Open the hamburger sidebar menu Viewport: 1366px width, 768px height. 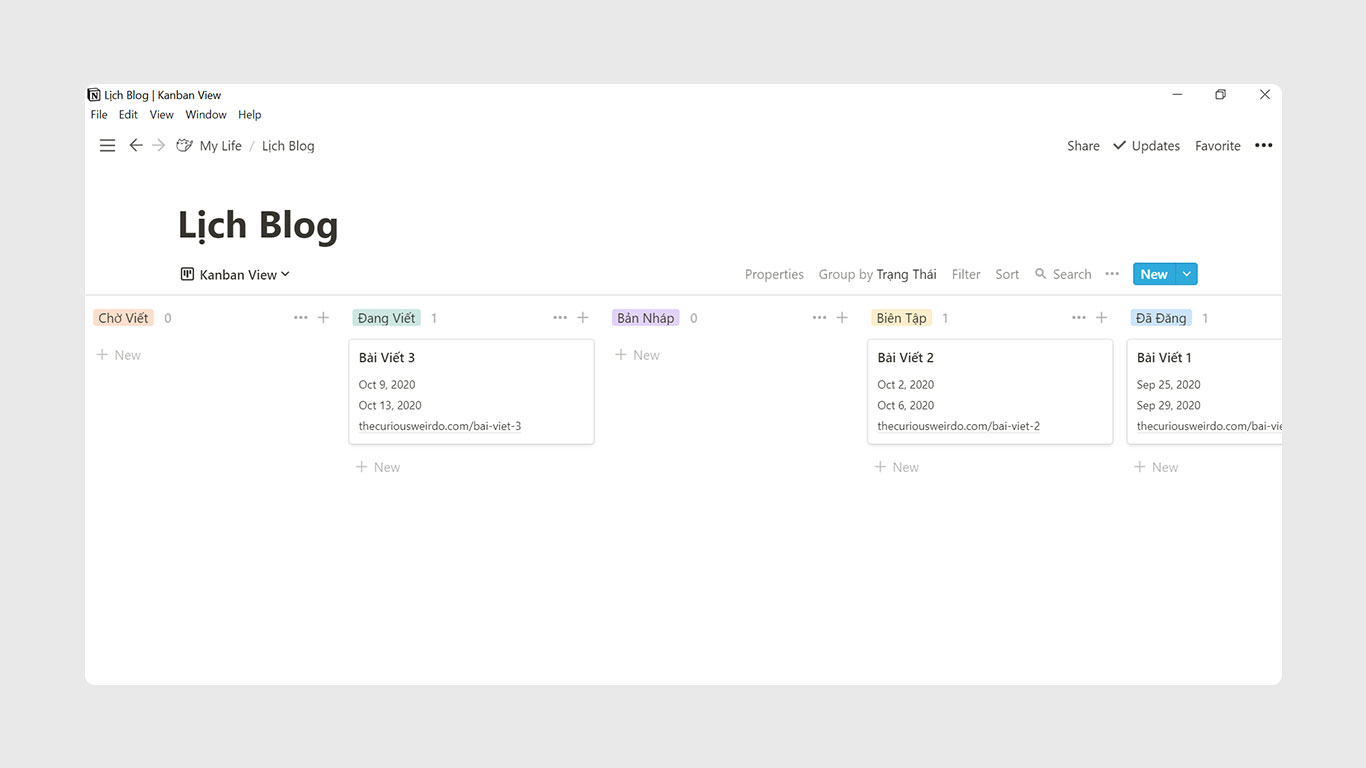pyautogui.click(x=107, y=146)
